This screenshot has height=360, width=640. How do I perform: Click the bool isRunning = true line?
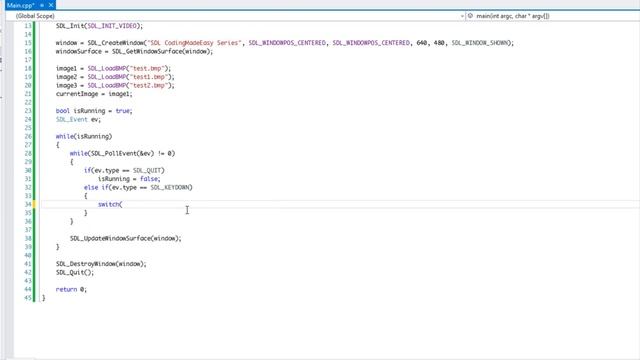click(x=94, y=111)
